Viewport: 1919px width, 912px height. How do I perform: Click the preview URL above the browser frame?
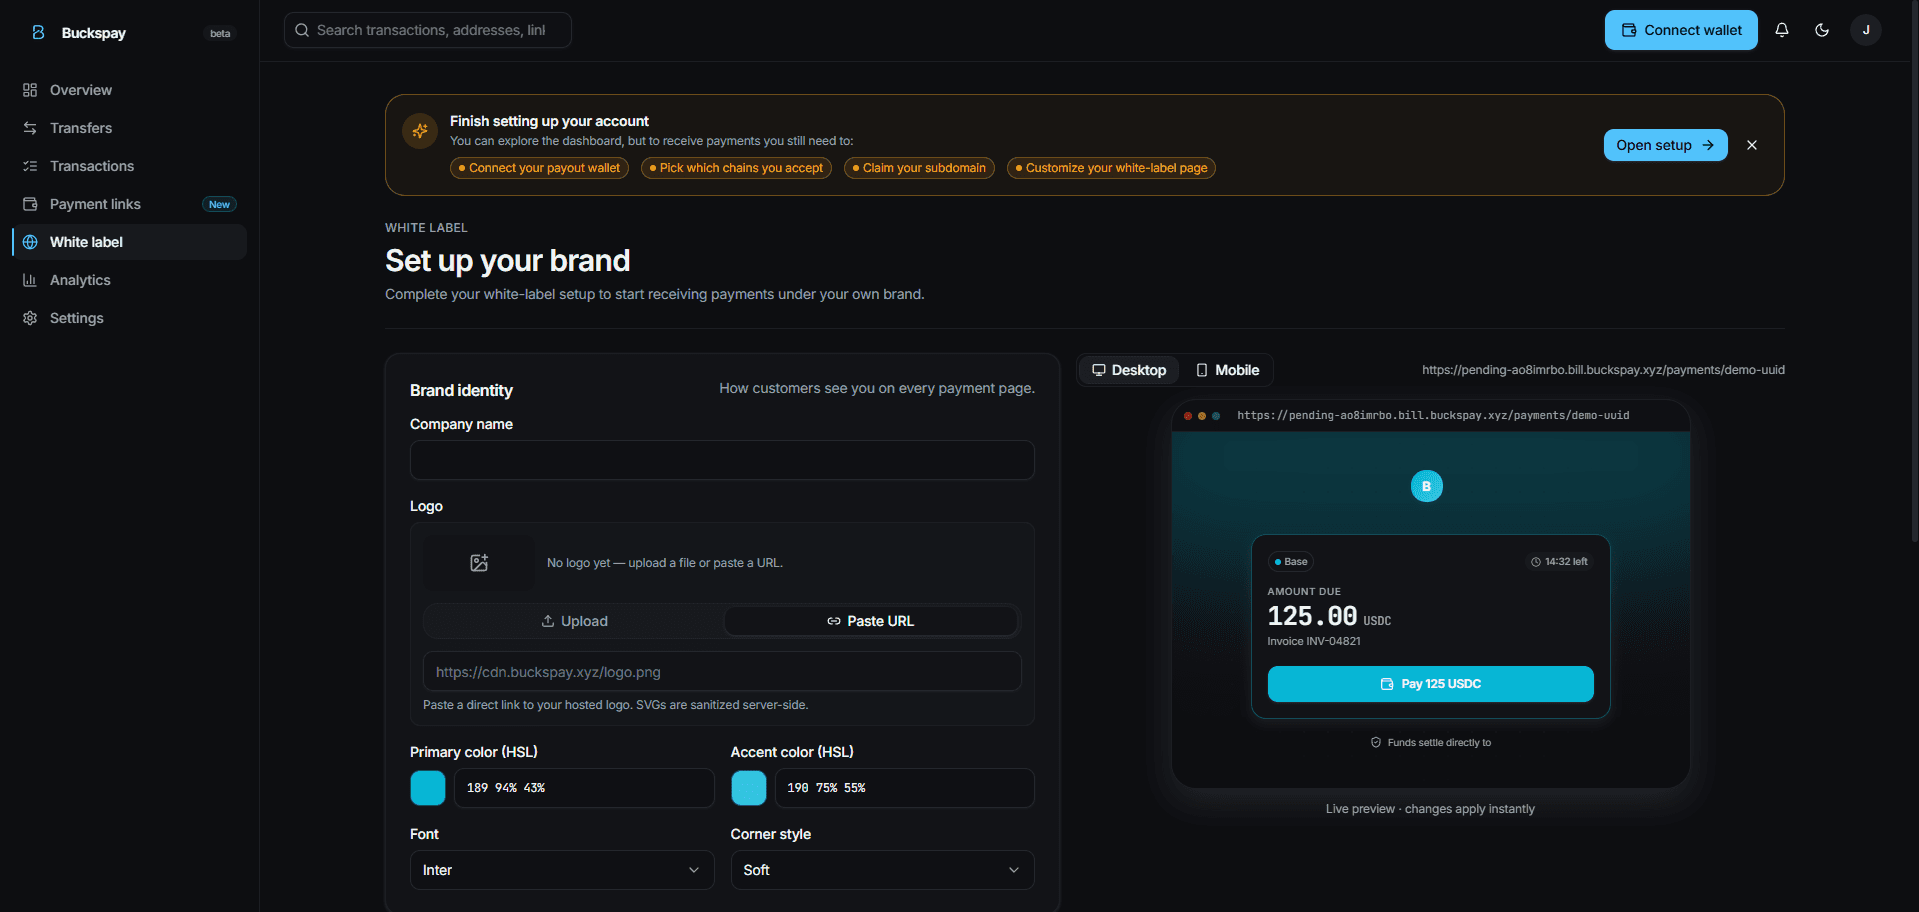point(1603,370)
